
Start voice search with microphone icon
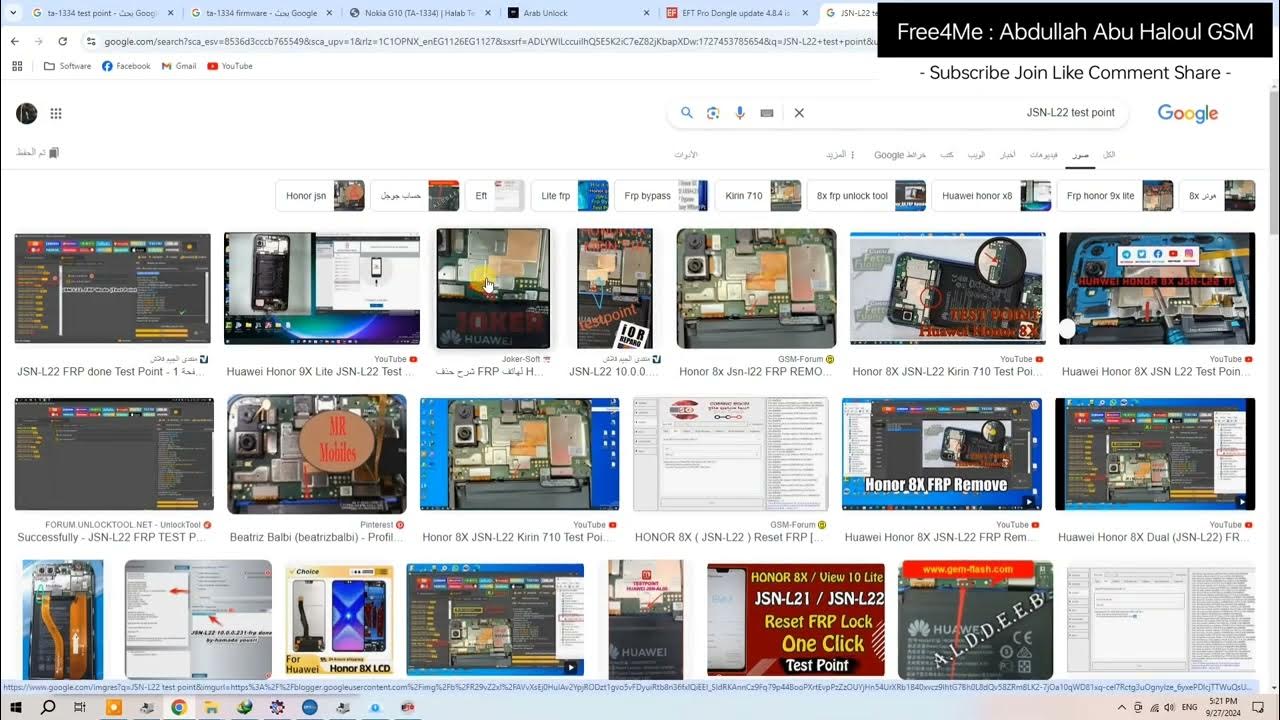pyautogui.click(x=740, y=113)
